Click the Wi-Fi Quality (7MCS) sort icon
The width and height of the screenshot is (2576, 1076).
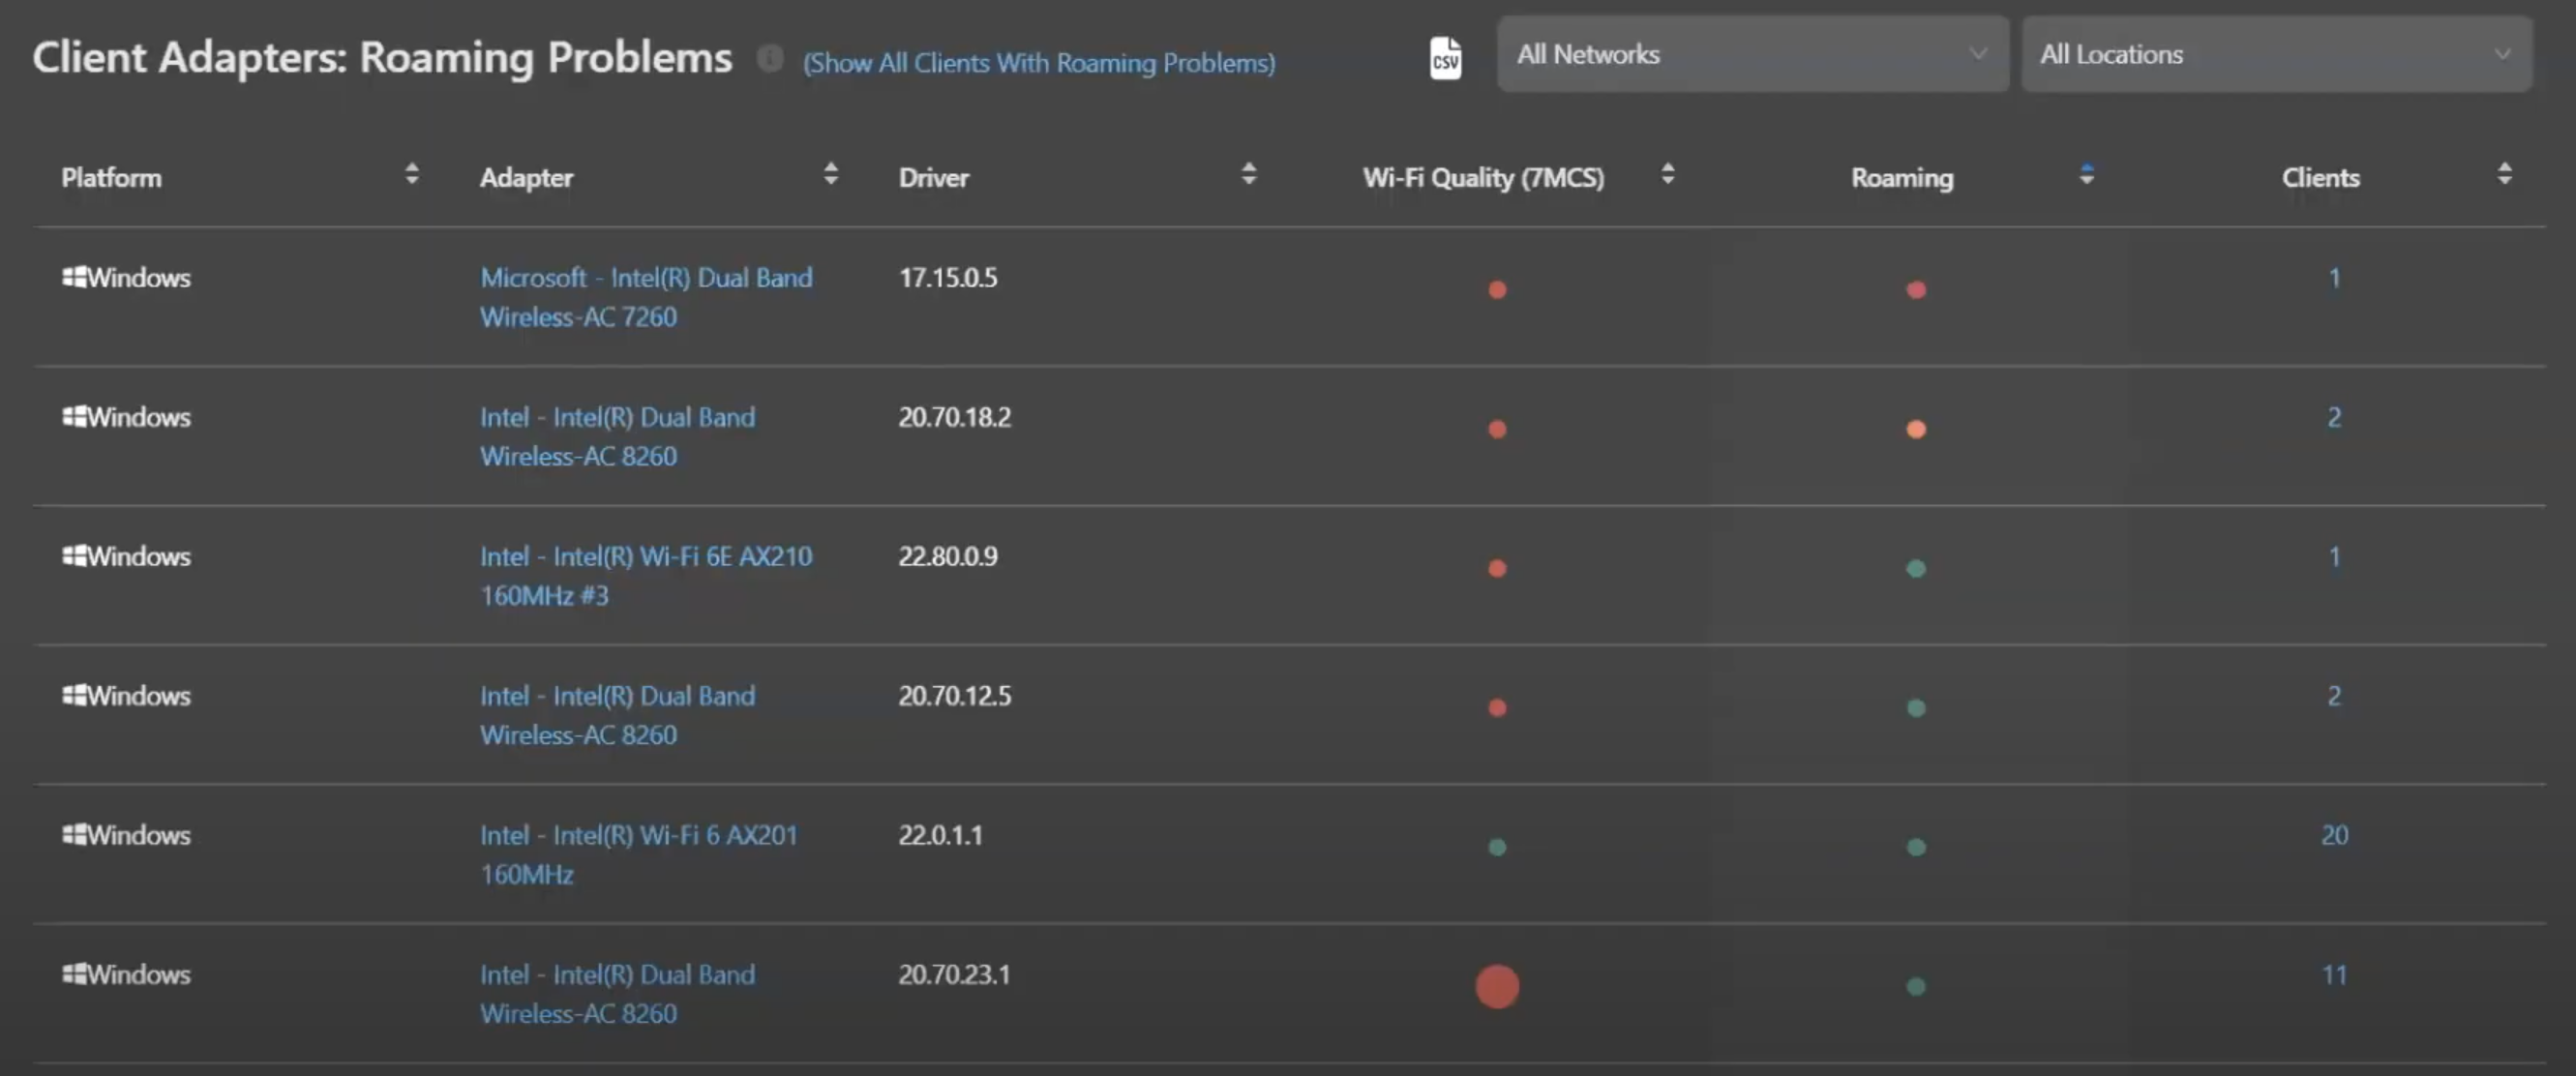click(1666, 174)
